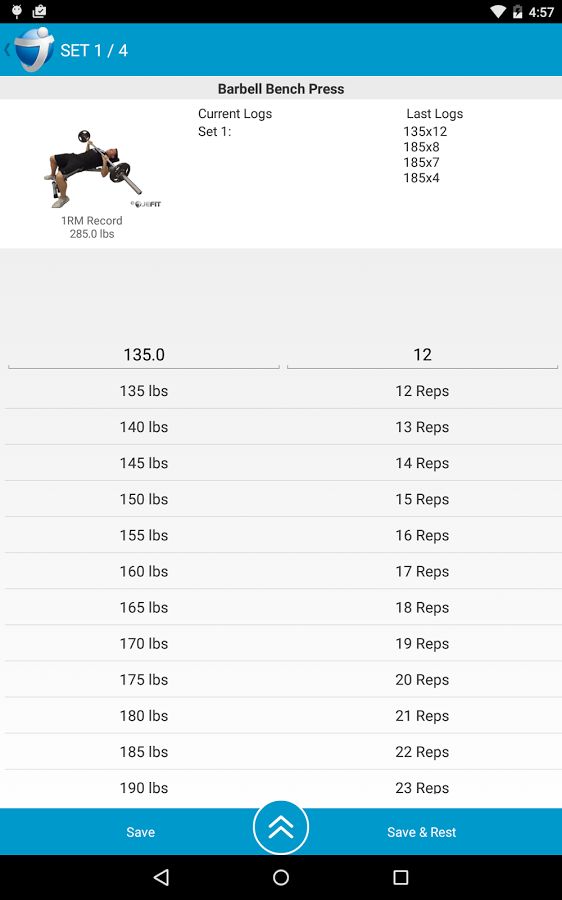Tap the 1RM Record 285.0 lbs label

pyautogui.click(x=92, y=227)
